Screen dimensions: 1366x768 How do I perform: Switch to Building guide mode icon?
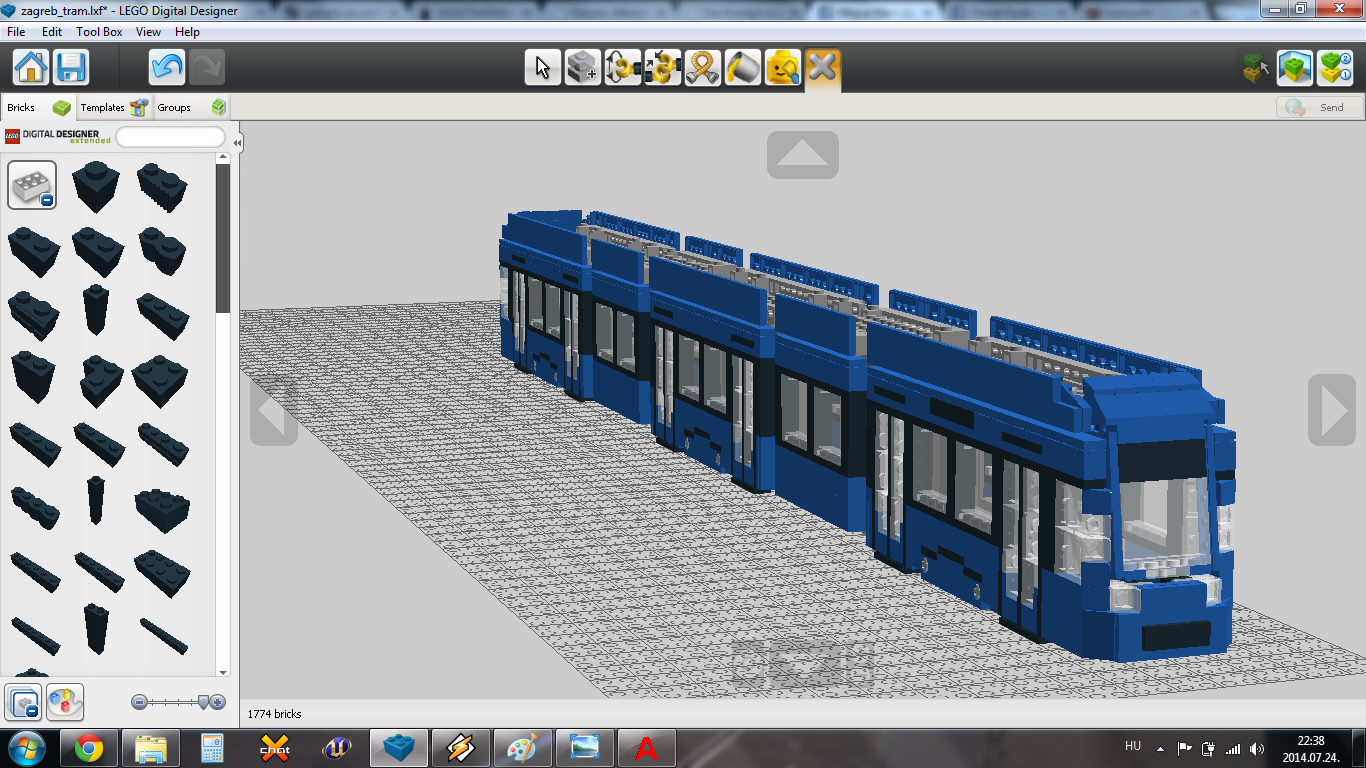[x=1334, y=68]
